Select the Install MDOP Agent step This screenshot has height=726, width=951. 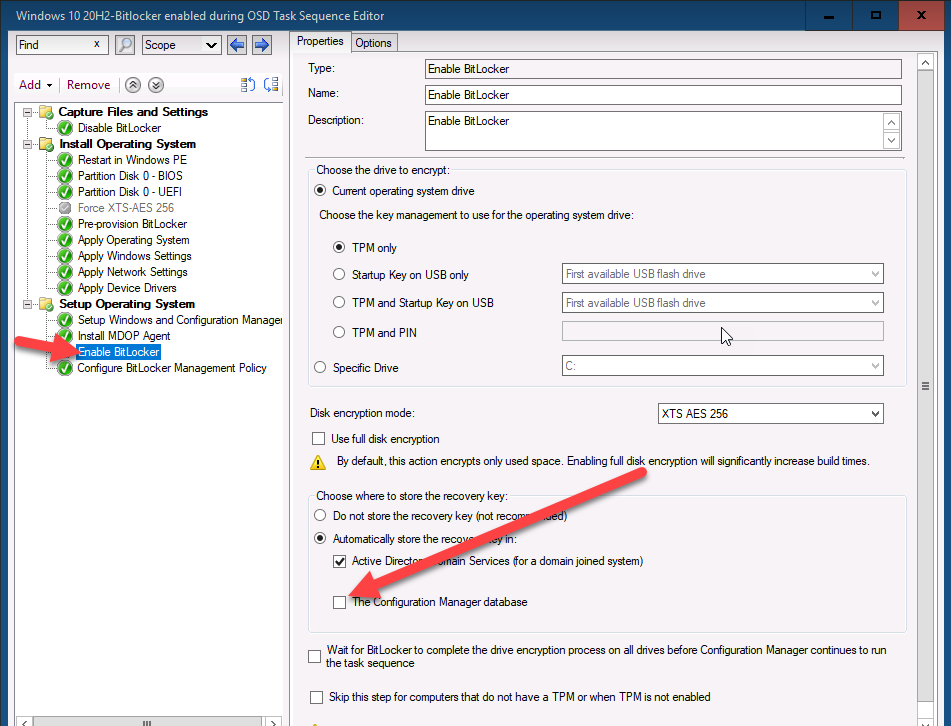(124, 336)
